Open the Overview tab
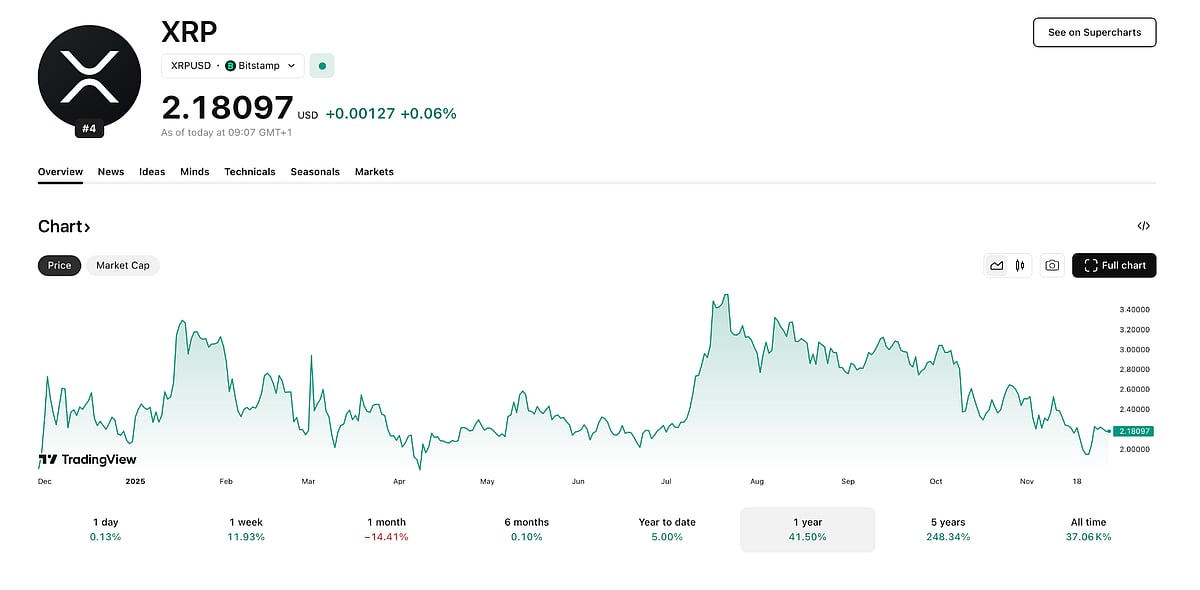 tap(60, 172)
